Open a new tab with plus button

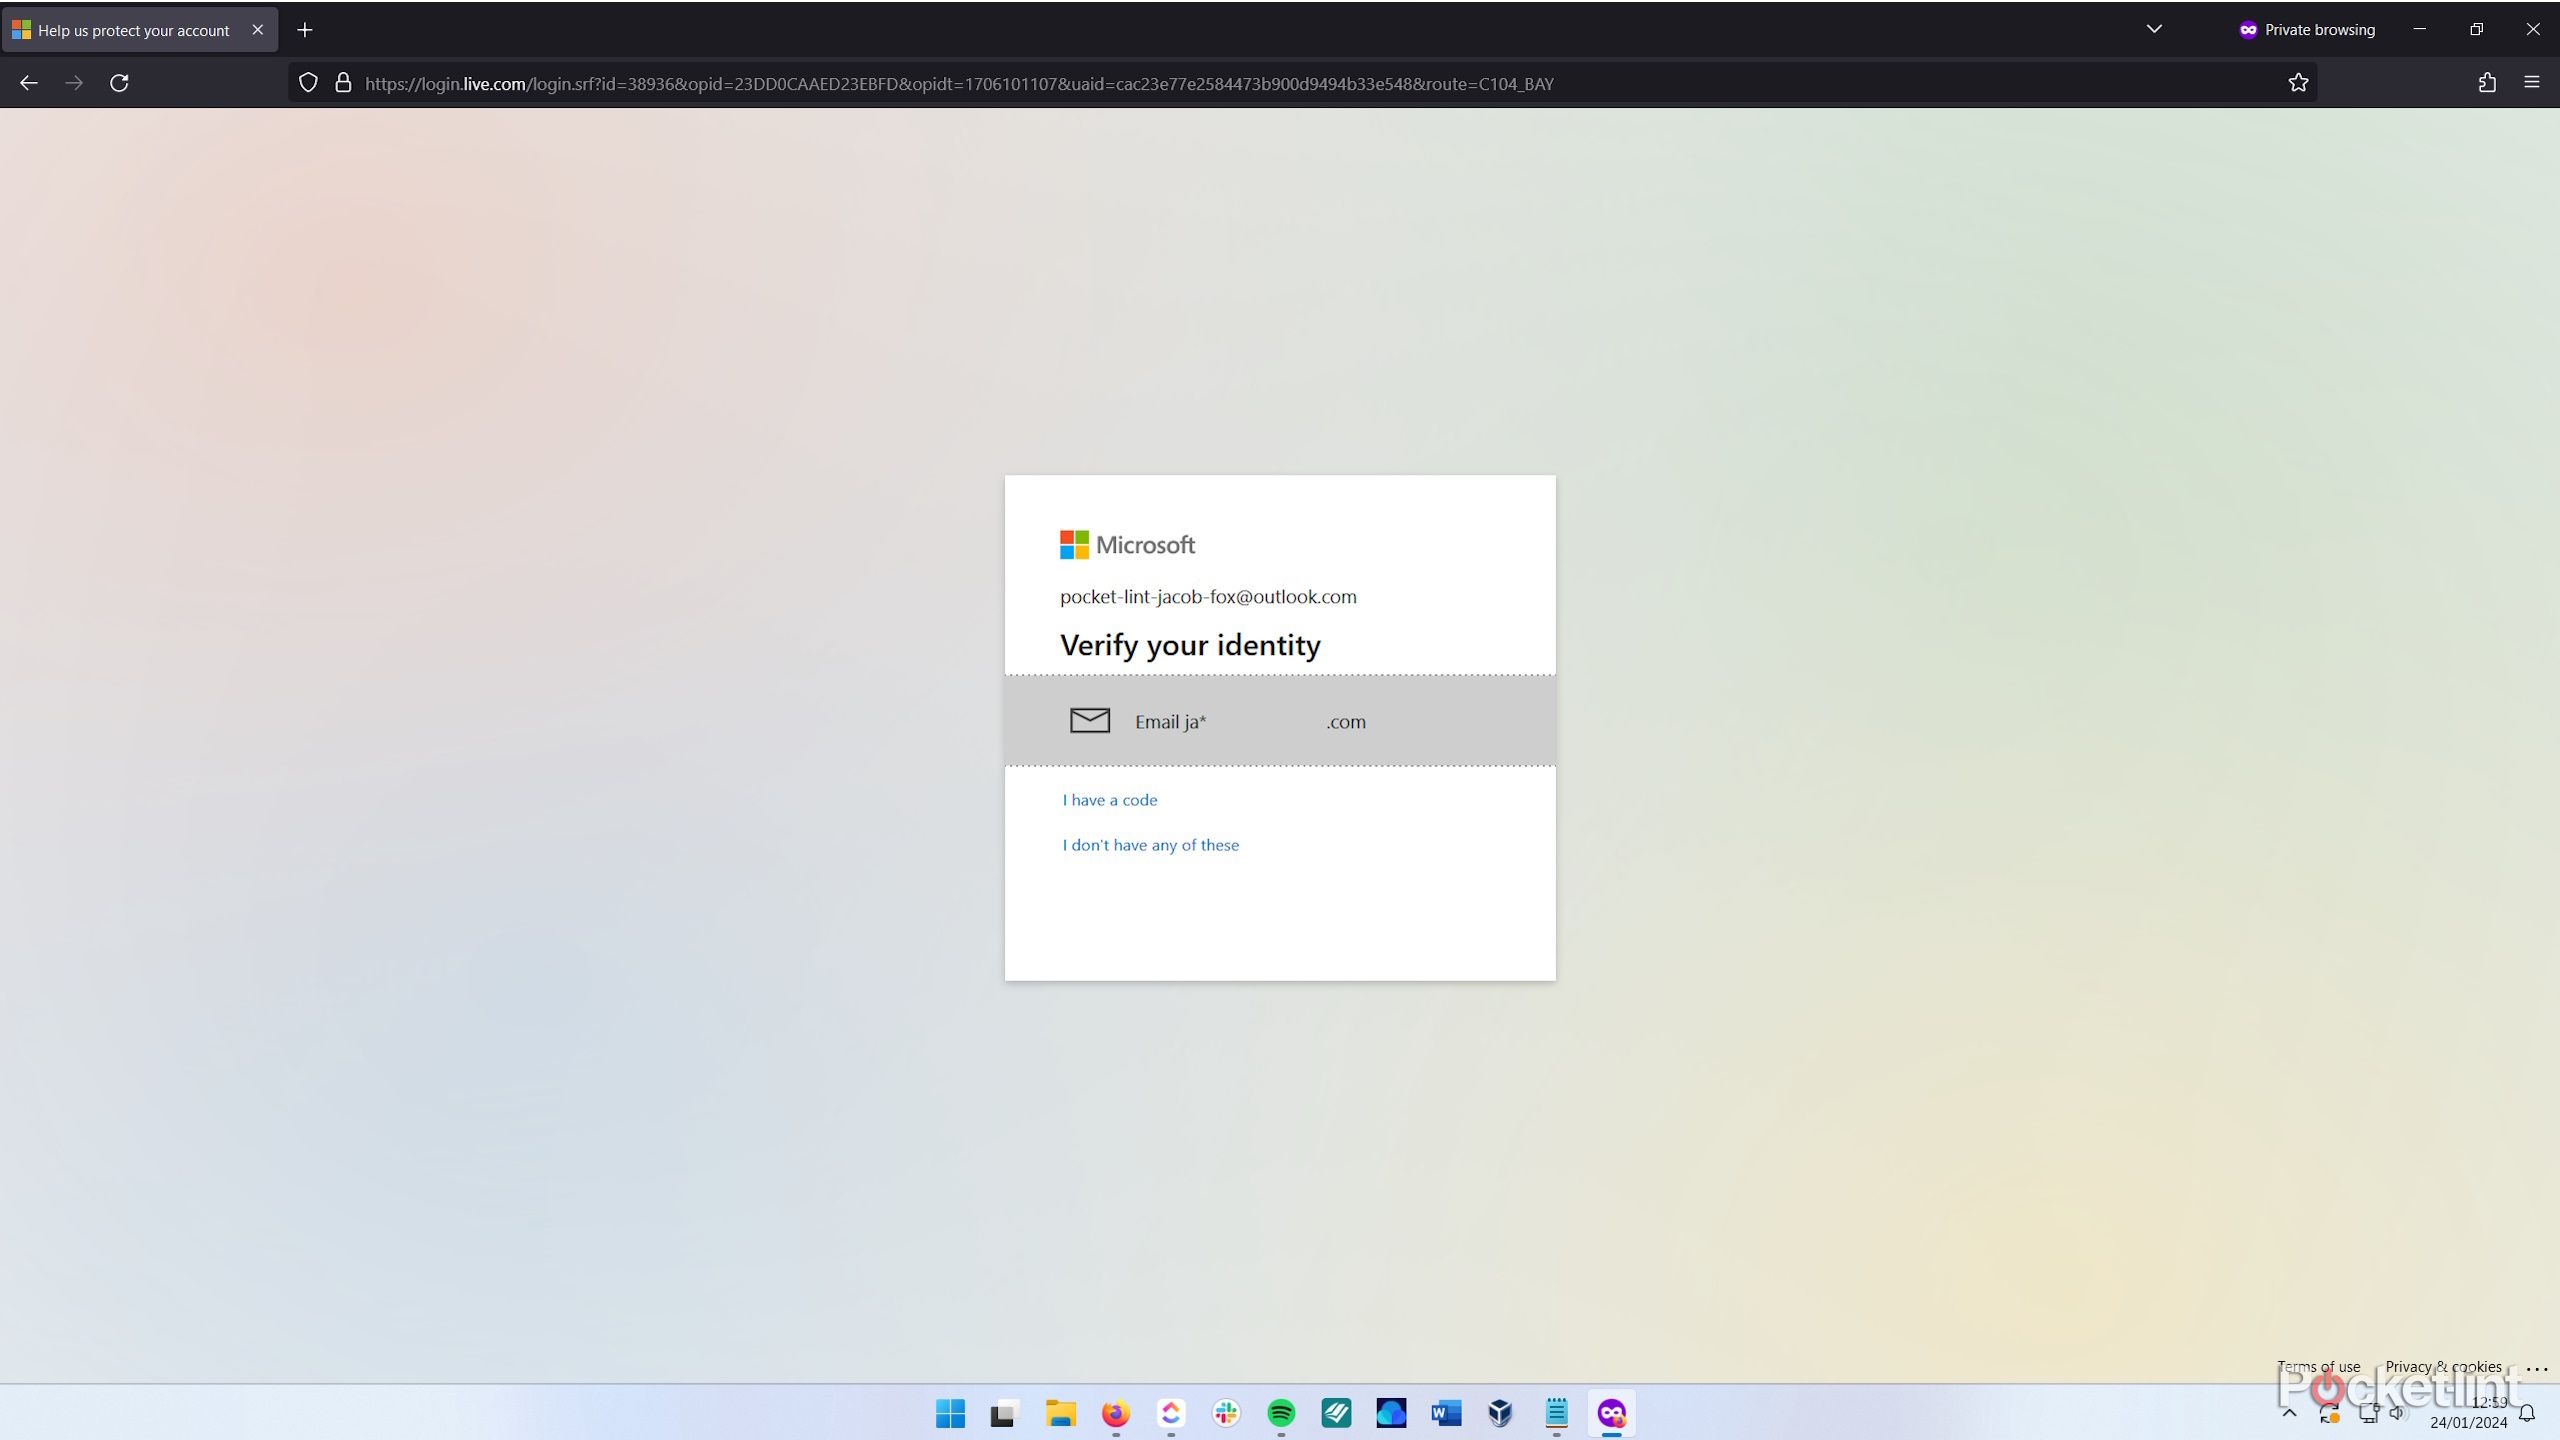(305, 30)
